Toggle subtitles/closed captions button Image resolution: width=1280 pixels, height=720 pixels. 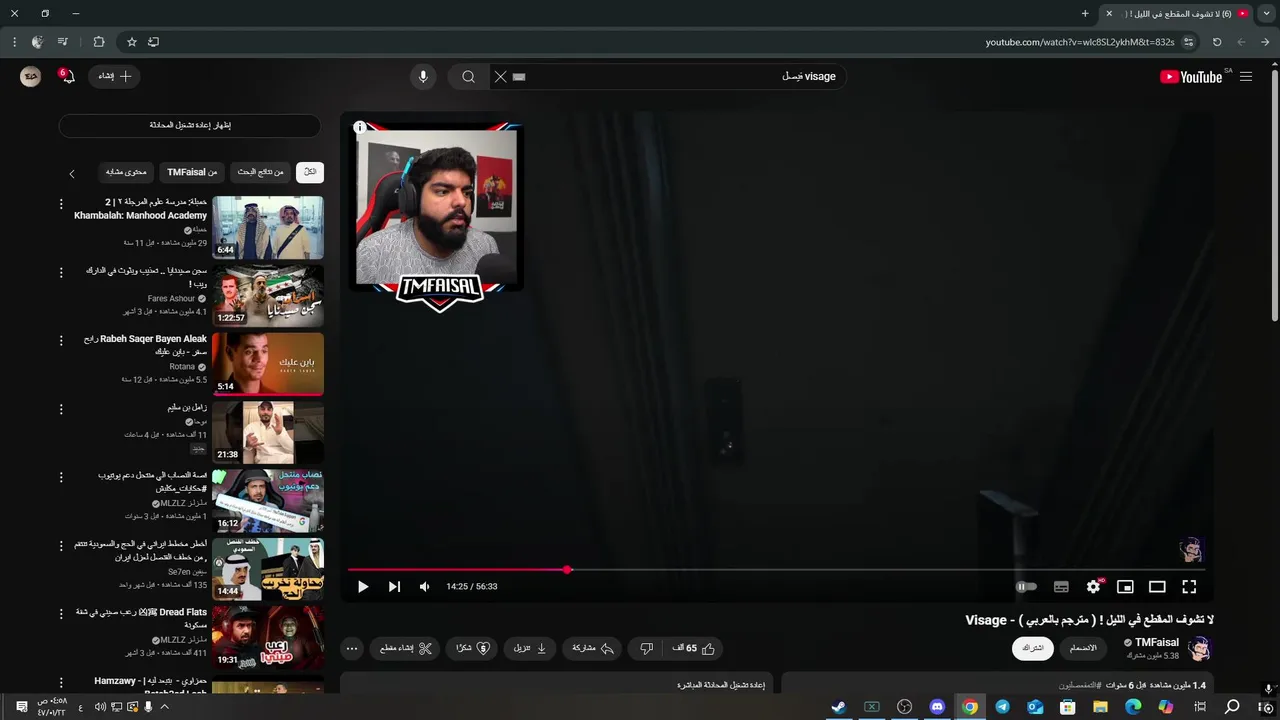[1061, 587]
